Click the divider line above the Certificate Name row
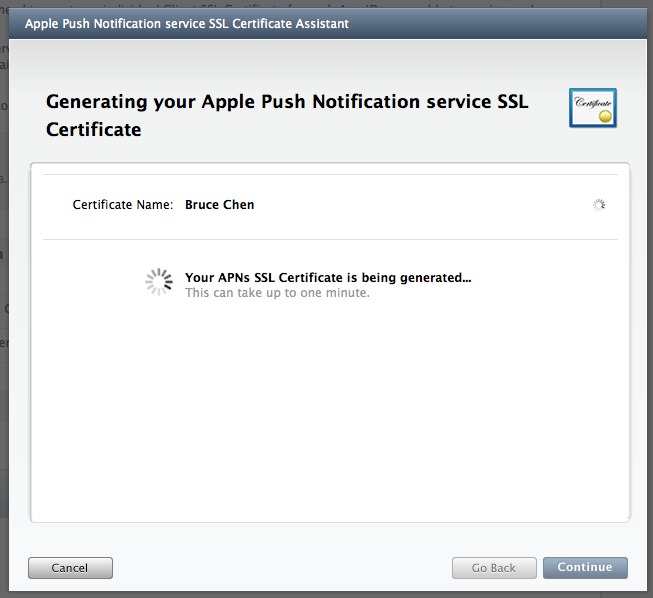 (x=329, y=175)
